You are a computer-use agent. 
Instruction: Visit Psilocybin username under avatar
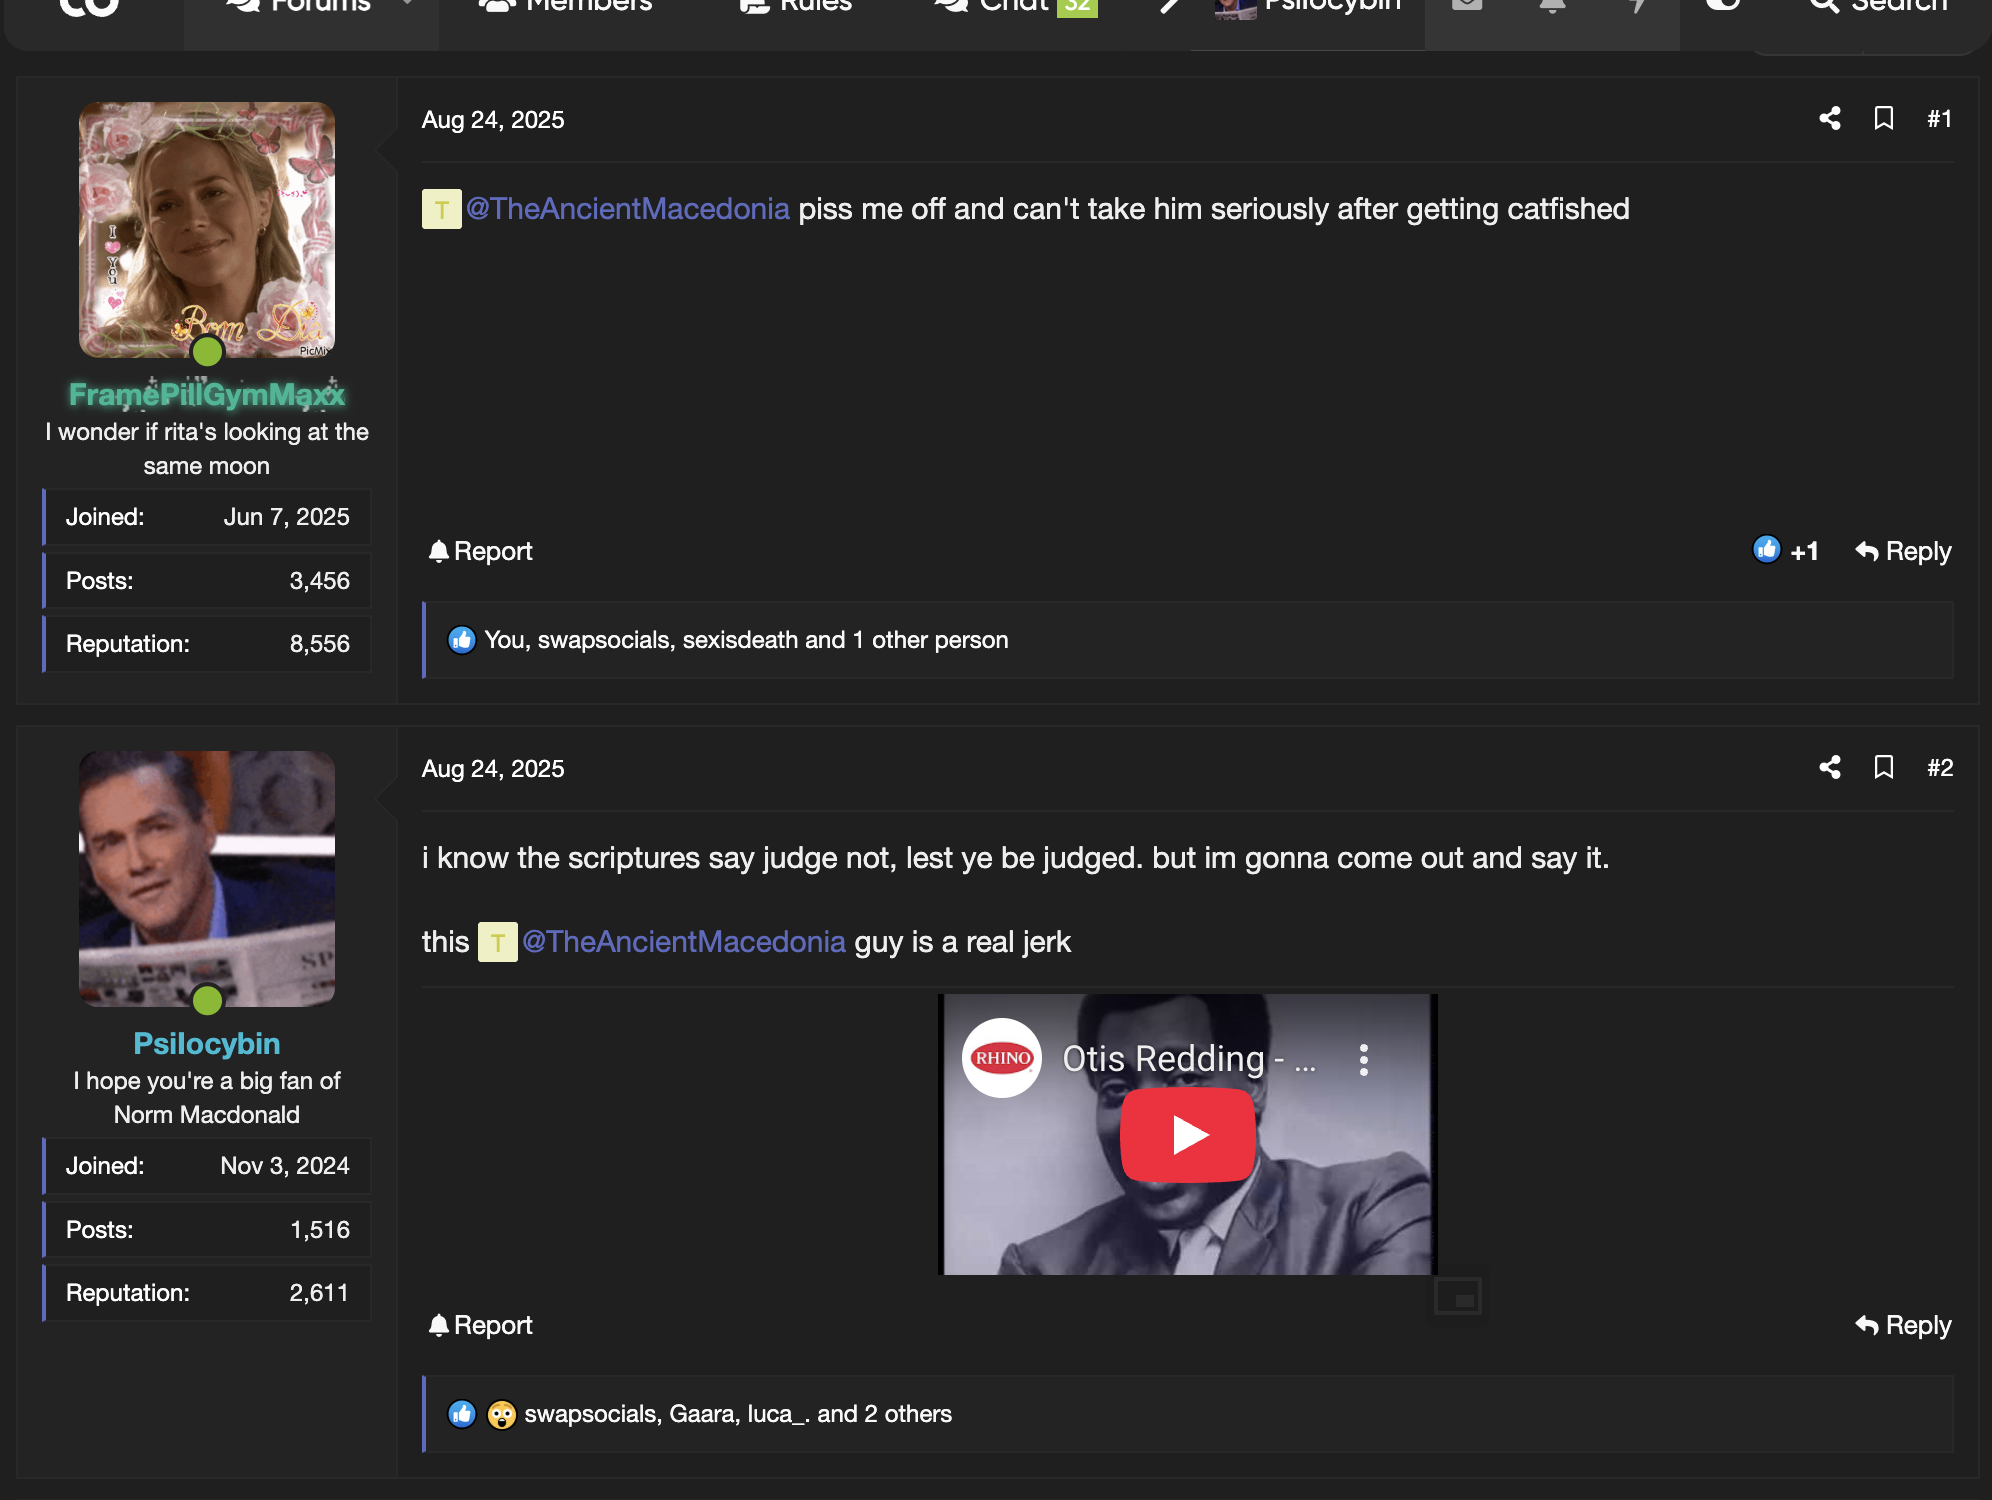[207, 1044]
